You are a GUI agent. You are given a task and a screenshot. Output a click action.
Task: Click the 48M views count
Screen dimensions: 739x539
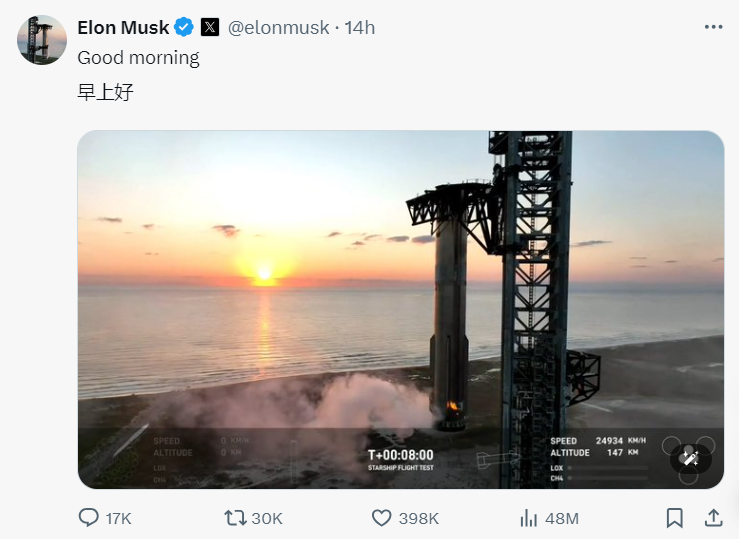tap(560, 518)
